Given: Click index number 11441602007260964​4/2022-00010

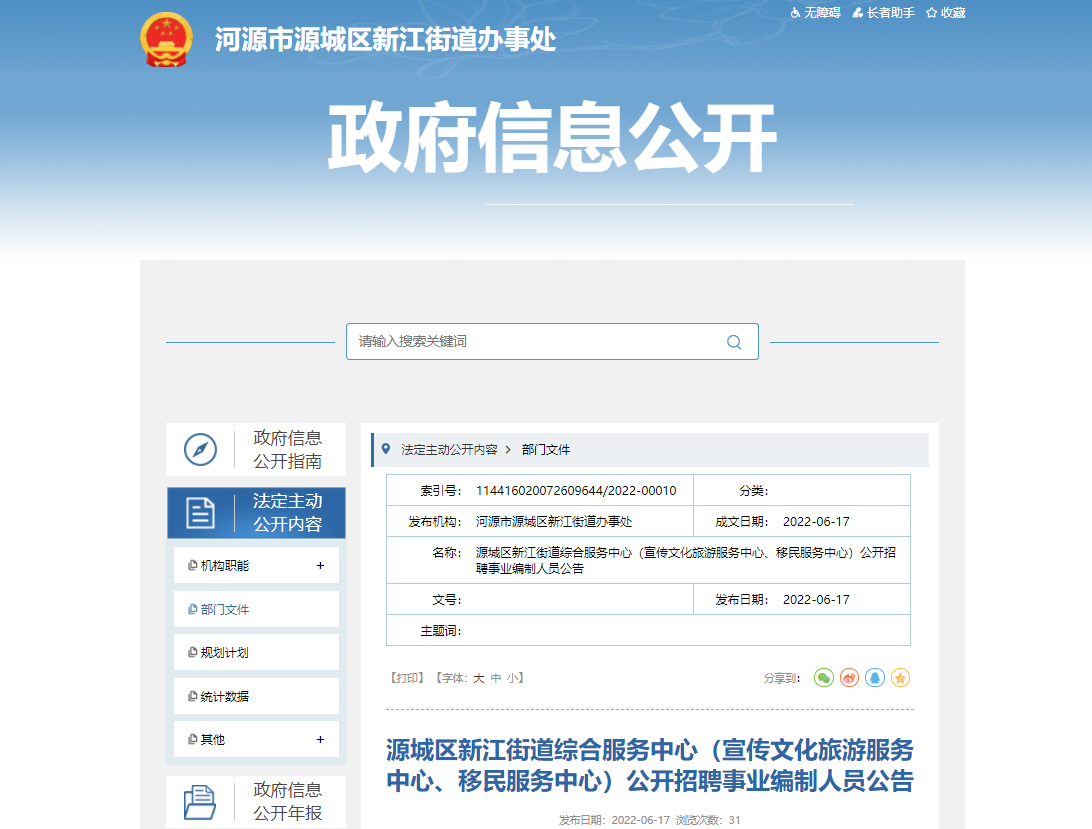Looking at the screenshot, I should click(x=576, y=490).
